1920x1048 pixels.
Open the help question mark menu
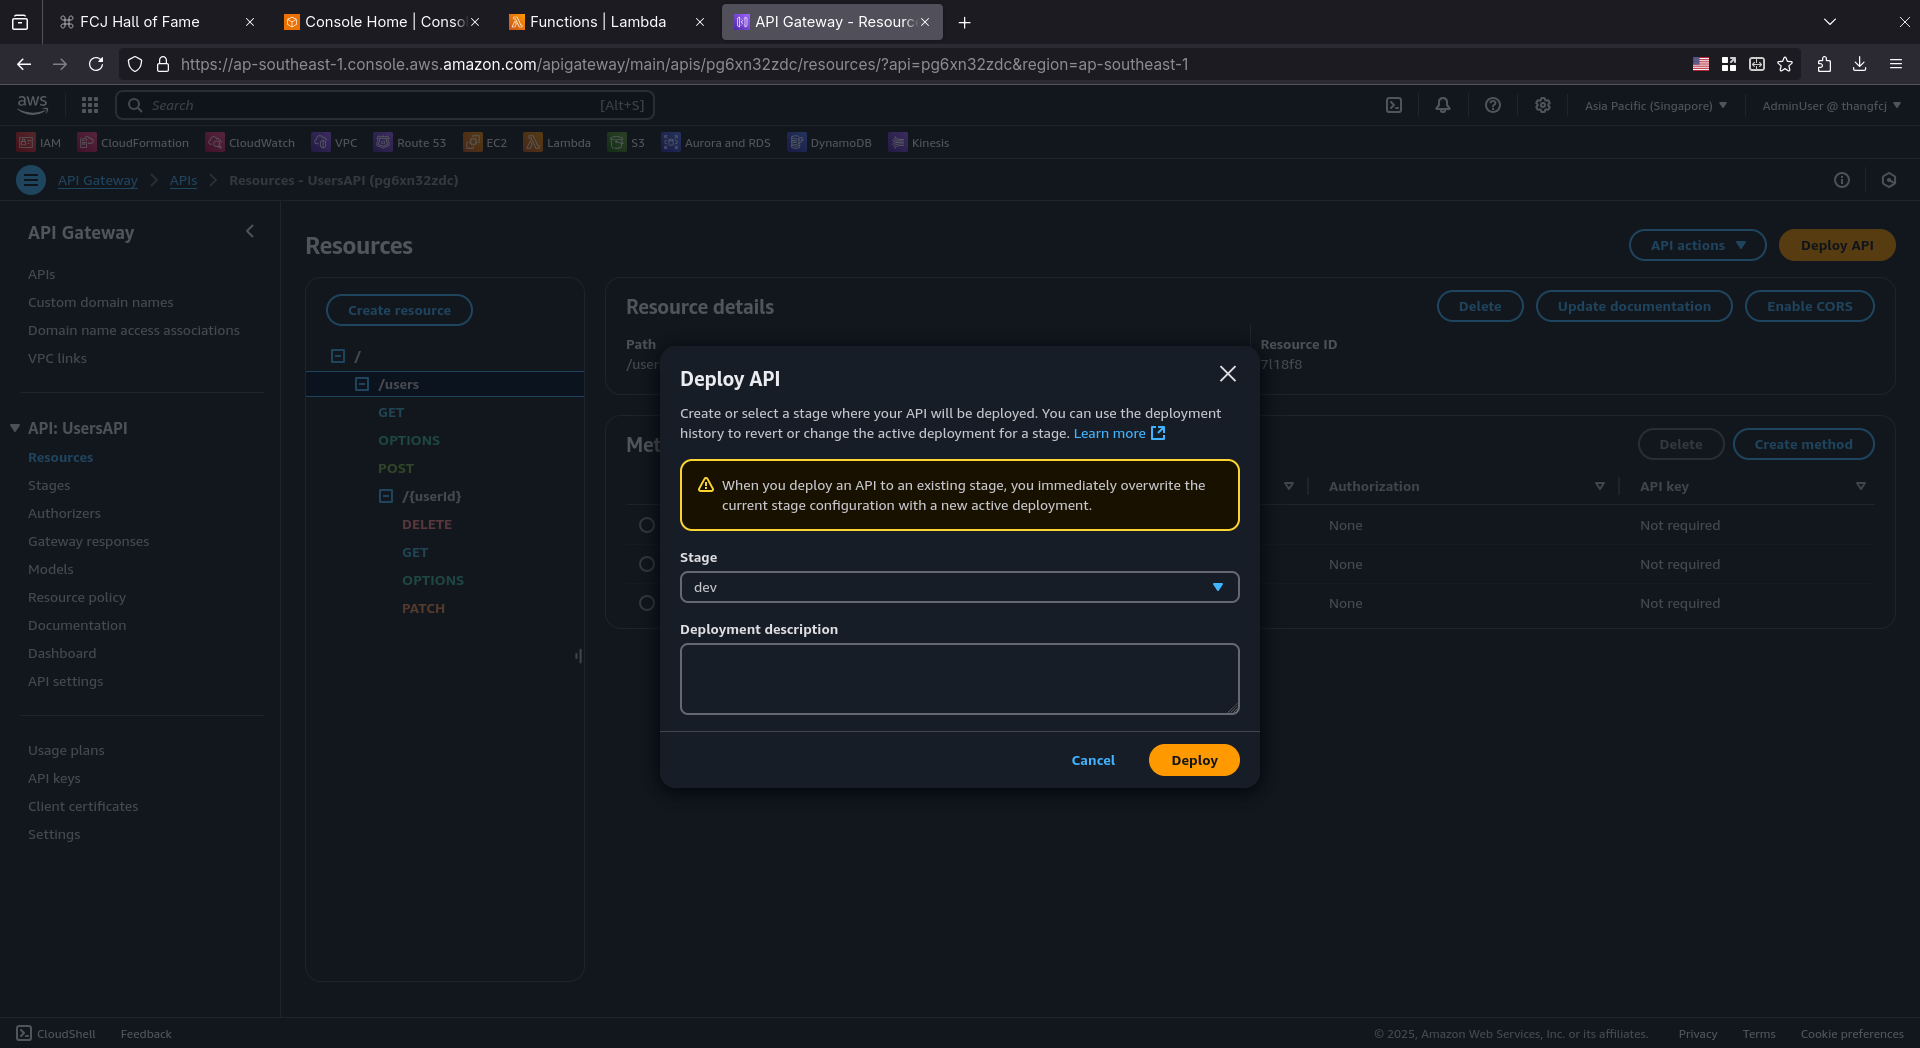coord(1493,105)
